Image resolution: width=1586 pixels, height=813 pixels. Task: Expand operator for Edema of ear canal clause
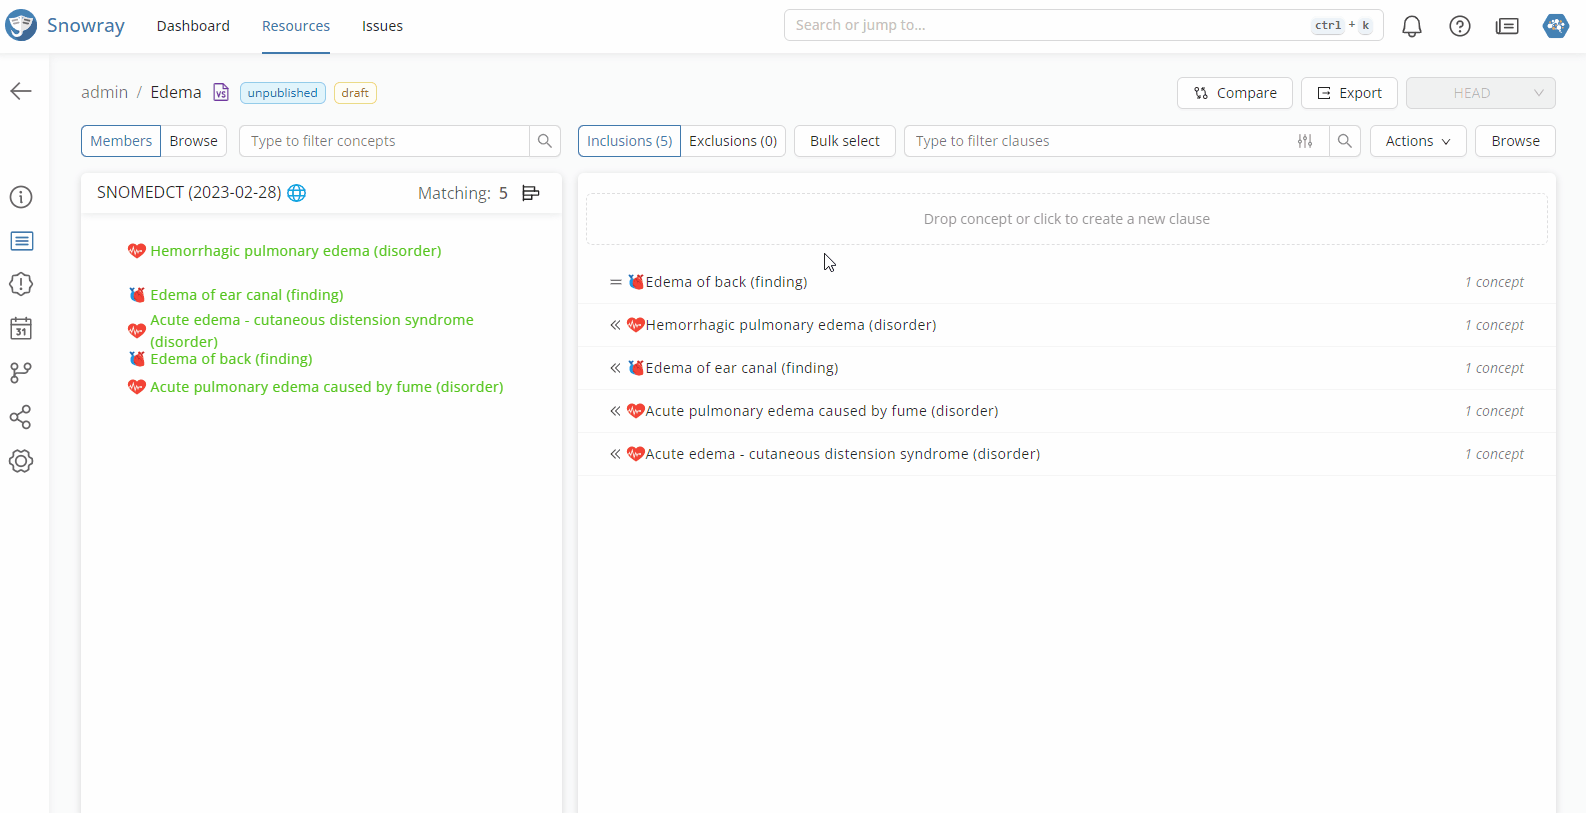pos(615,368)
